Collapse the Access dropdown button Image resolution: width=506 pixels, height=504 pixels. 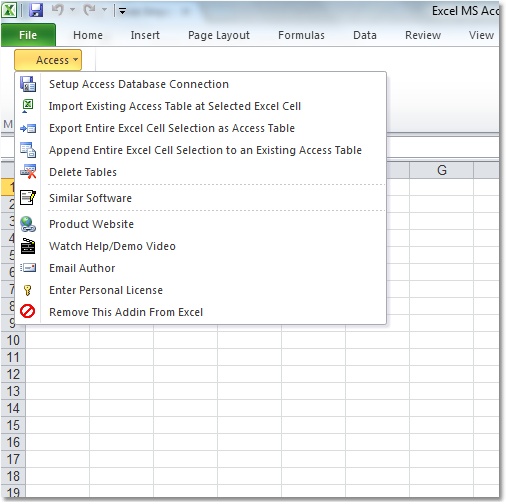click(48, 60)
